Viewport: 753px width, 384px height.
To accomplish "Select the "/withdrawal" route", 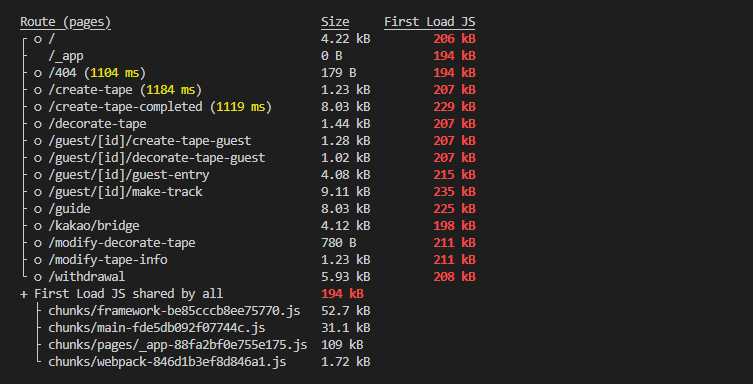I will click(87, 277).
